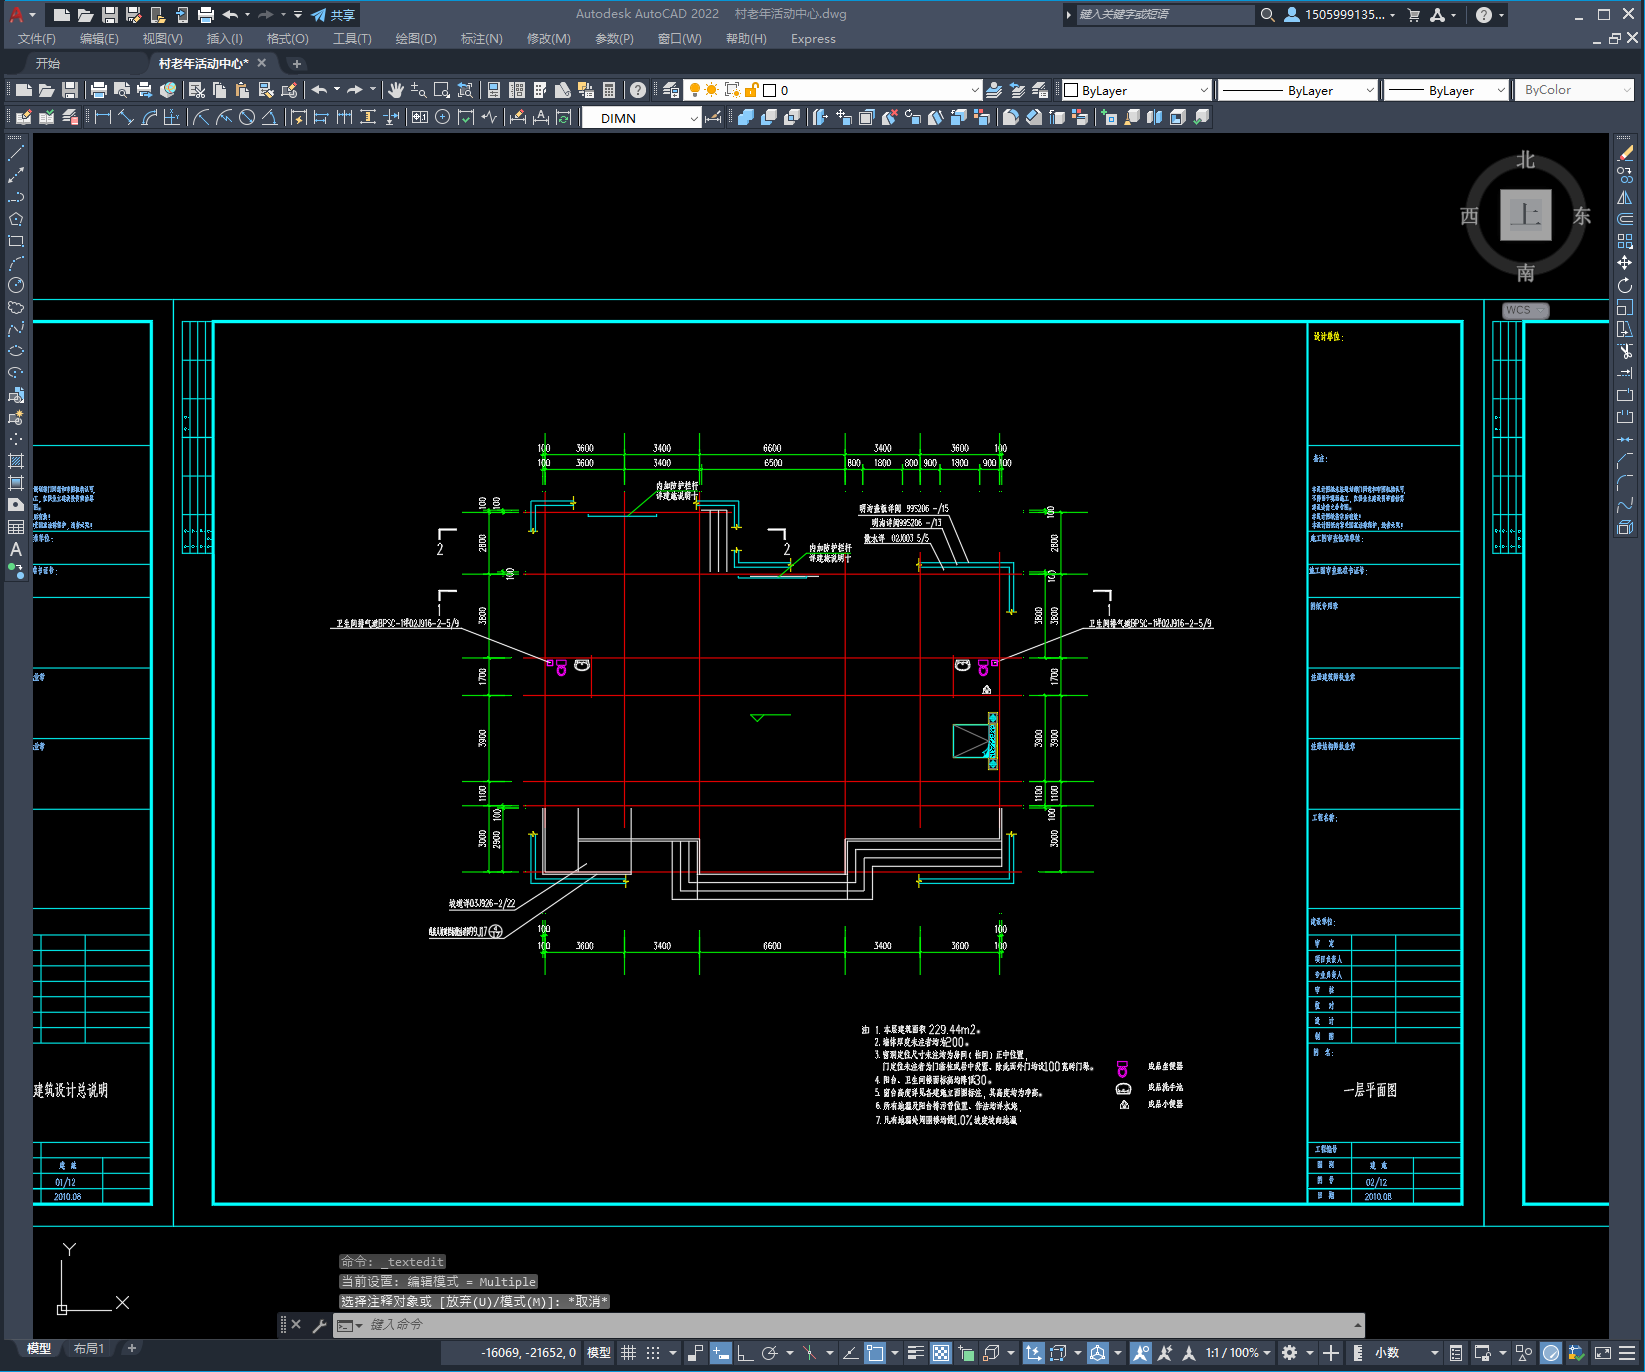The height and width of the screenshot is (1372, 1645).
Task: Click the ByLayer color swatch box
Action: 1071,90
